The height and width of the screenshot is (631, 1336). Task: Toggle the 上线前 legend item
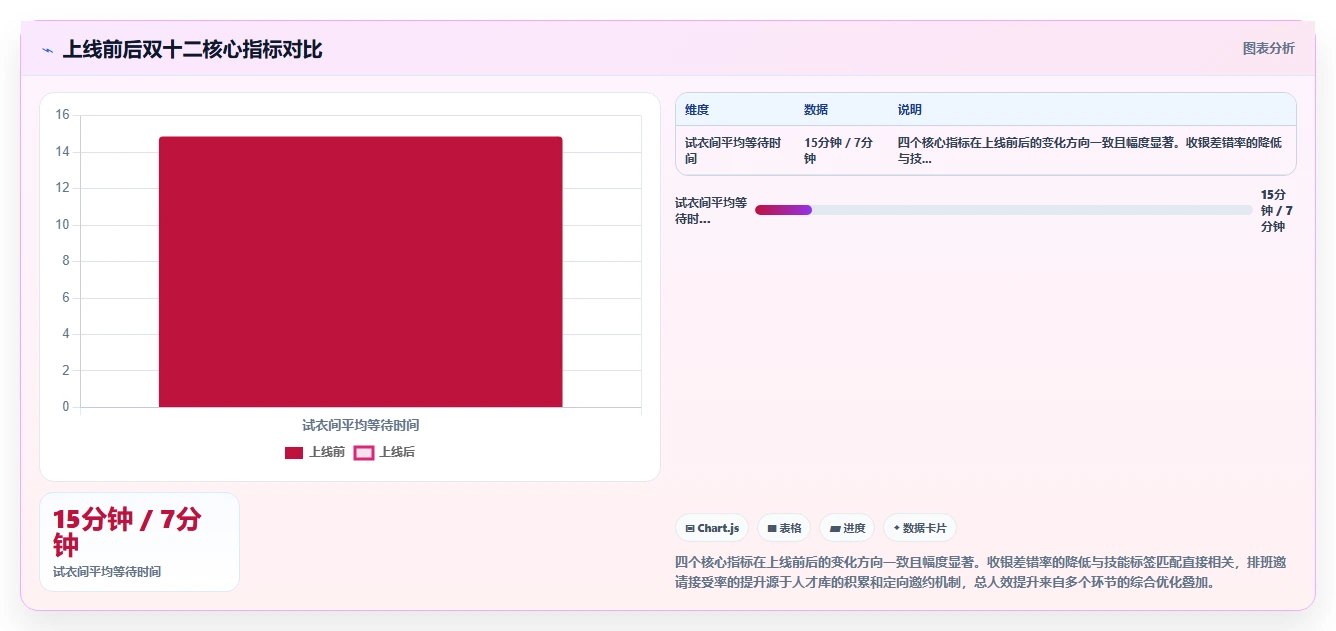coord(315,452)
